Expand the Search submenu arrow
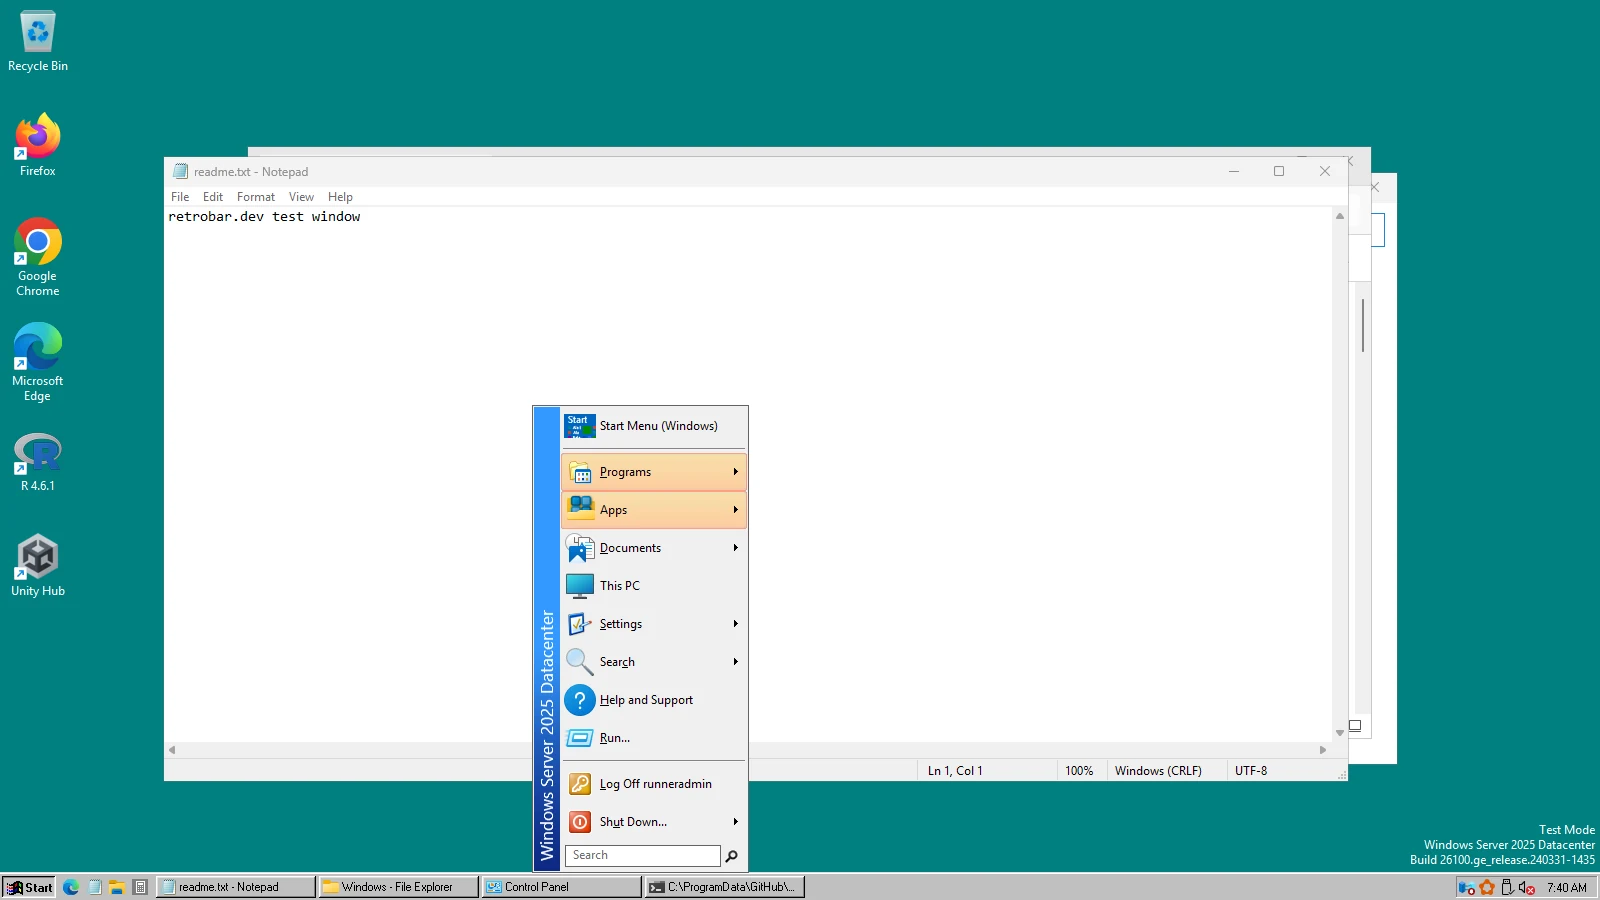 [x=735, y=662]
